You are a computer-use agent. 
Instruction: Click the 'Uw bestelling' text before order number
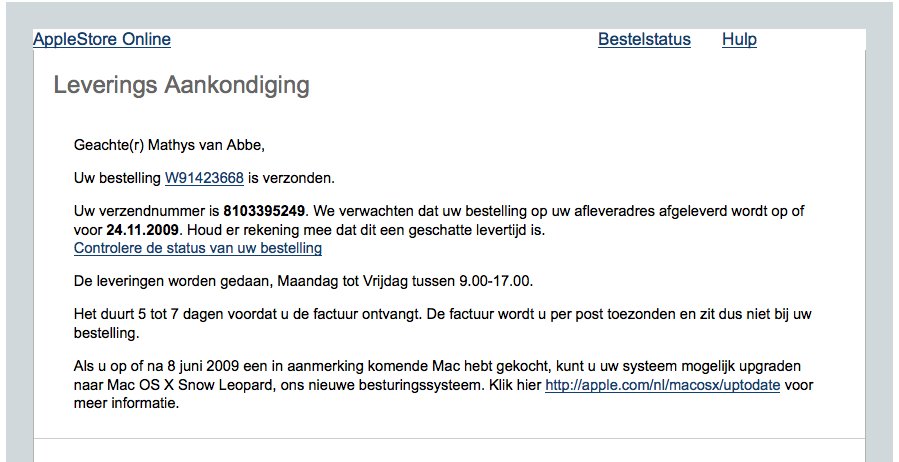point(117,179)
